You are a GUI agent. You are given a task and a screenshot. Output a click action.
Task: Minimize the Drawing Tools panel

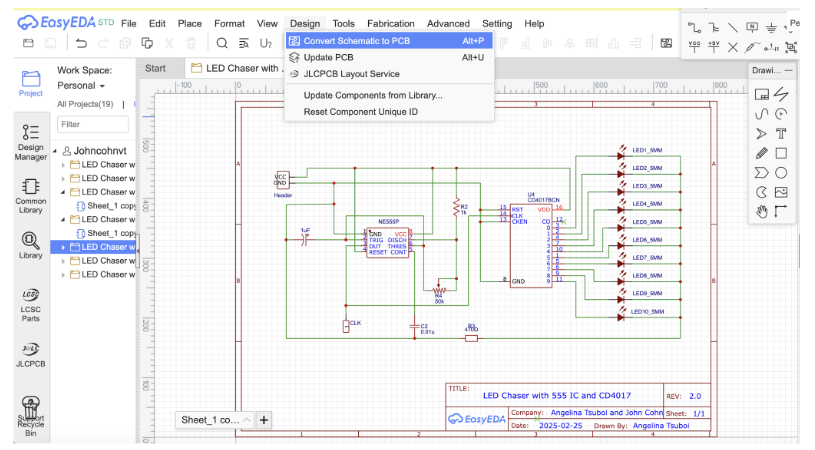point(789,71)
